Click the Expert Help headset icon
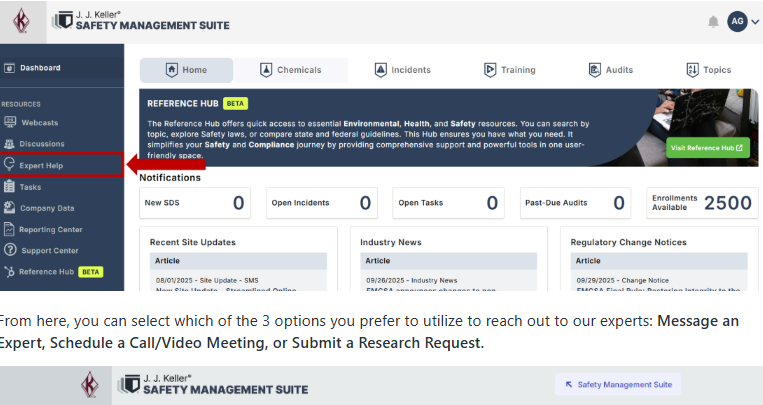This screenshot has height=405, width=763. click(9, 165)
